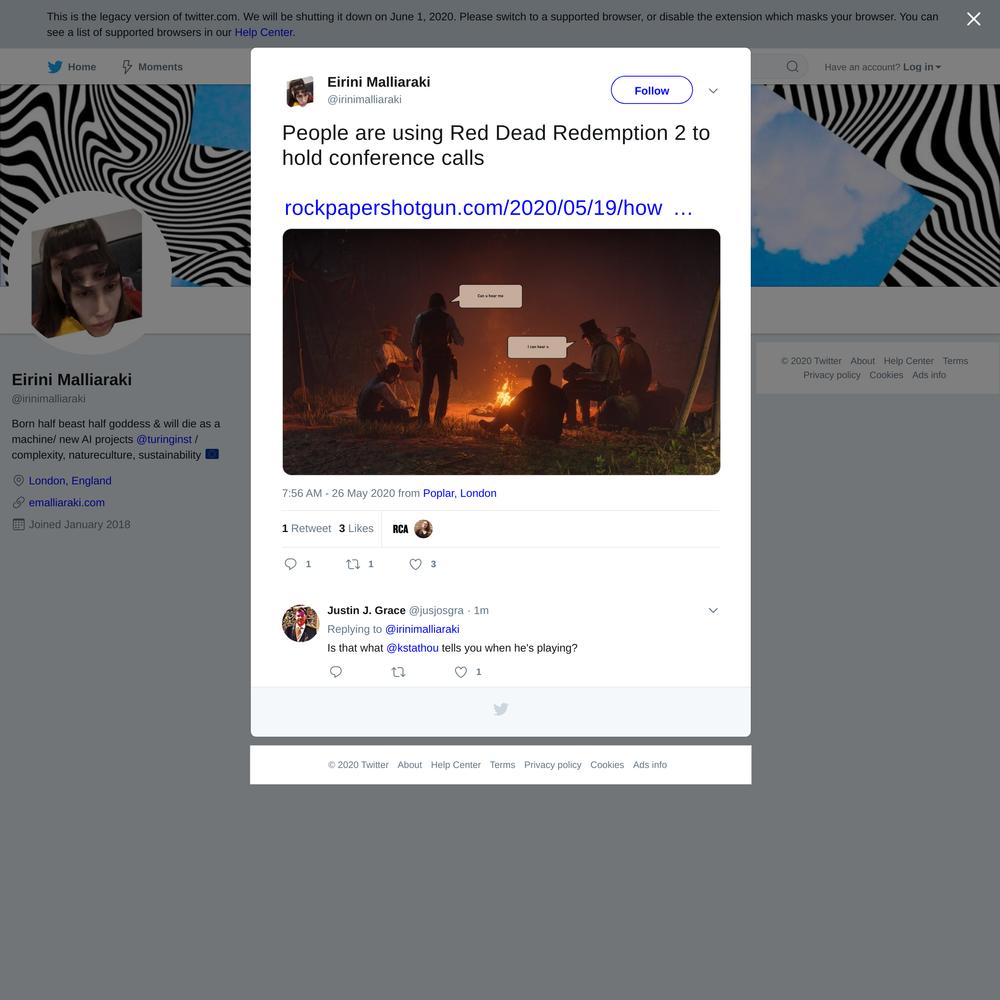Open Cookies in the bottom footer
The height and width of the screenshot is (1000, 1000).
(x=607, y=765)
